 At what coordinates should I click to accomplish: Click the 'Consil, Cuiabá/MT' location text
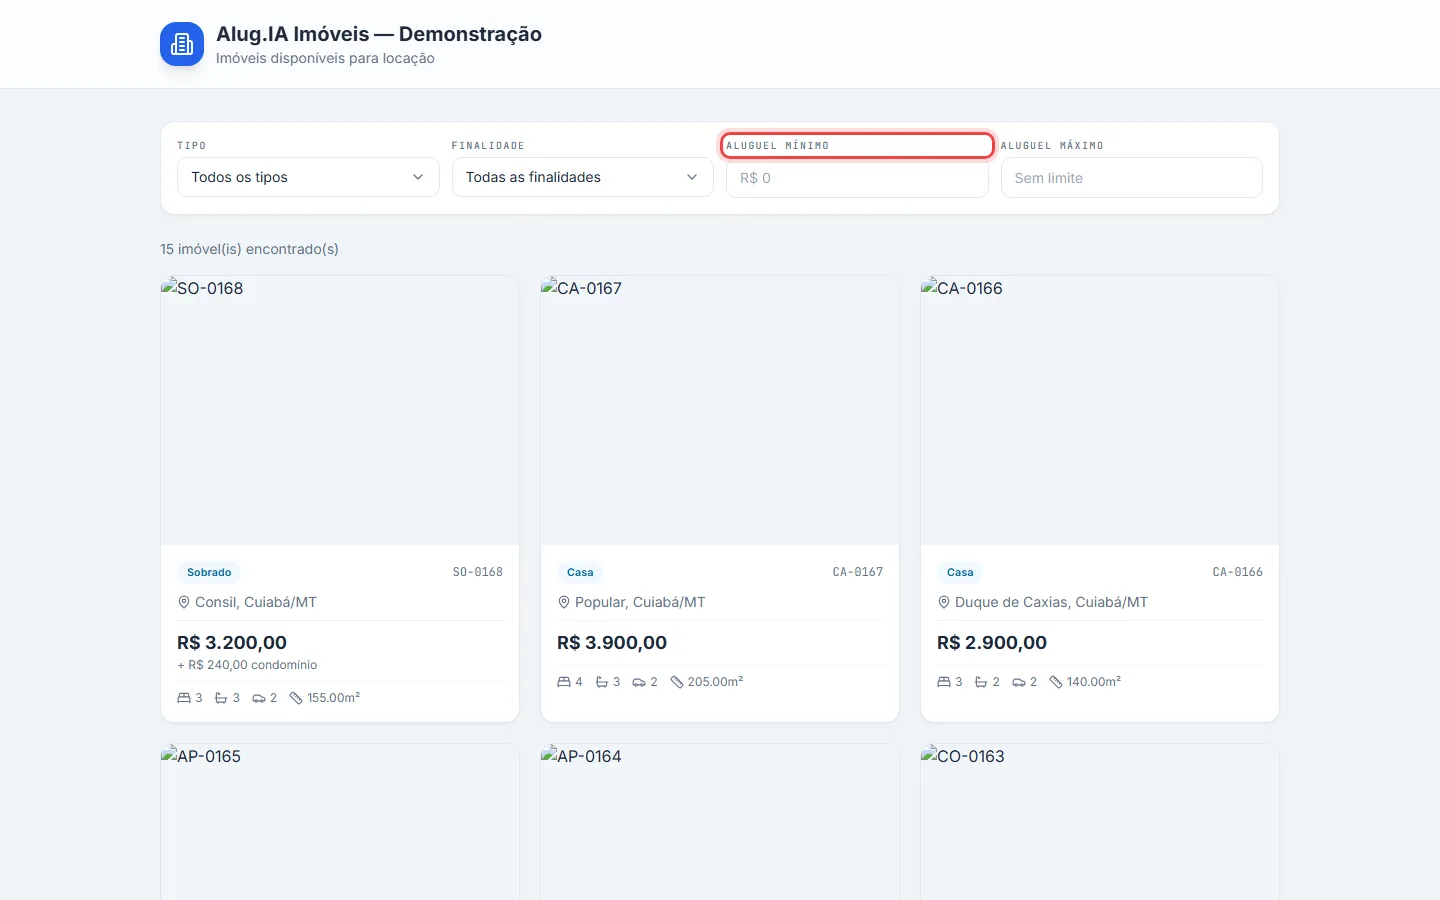pos(256,602)
